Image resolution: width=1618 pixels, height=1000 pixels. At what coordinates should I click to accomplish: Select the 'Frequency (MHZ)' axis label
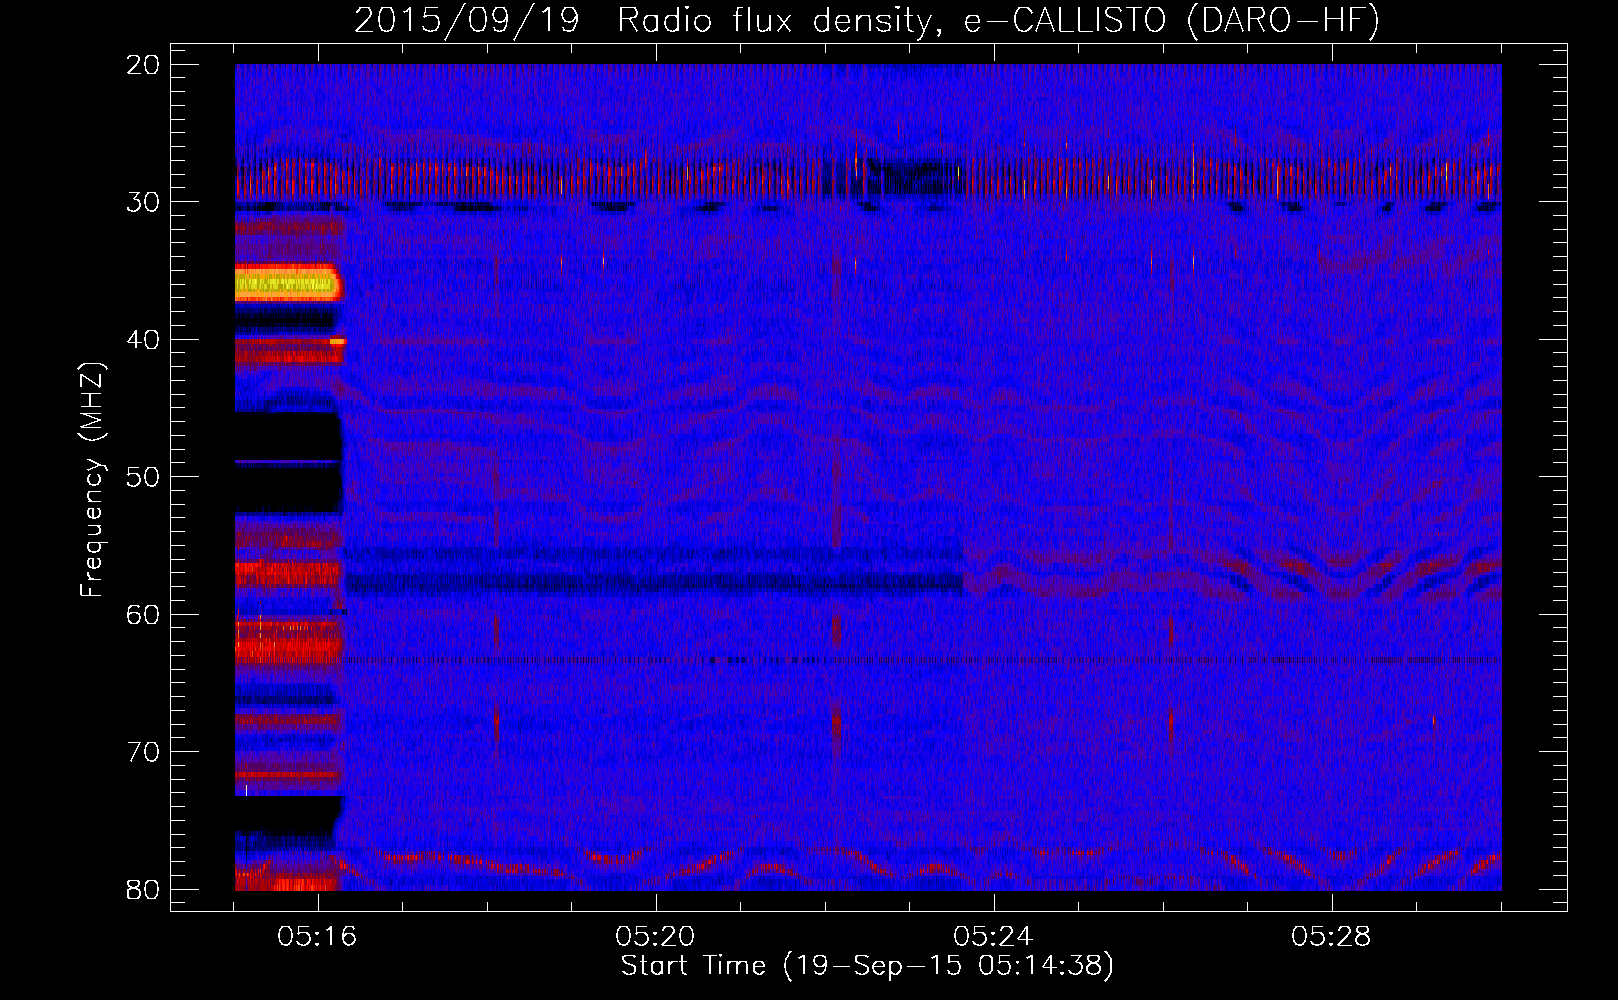pos(92,480)
